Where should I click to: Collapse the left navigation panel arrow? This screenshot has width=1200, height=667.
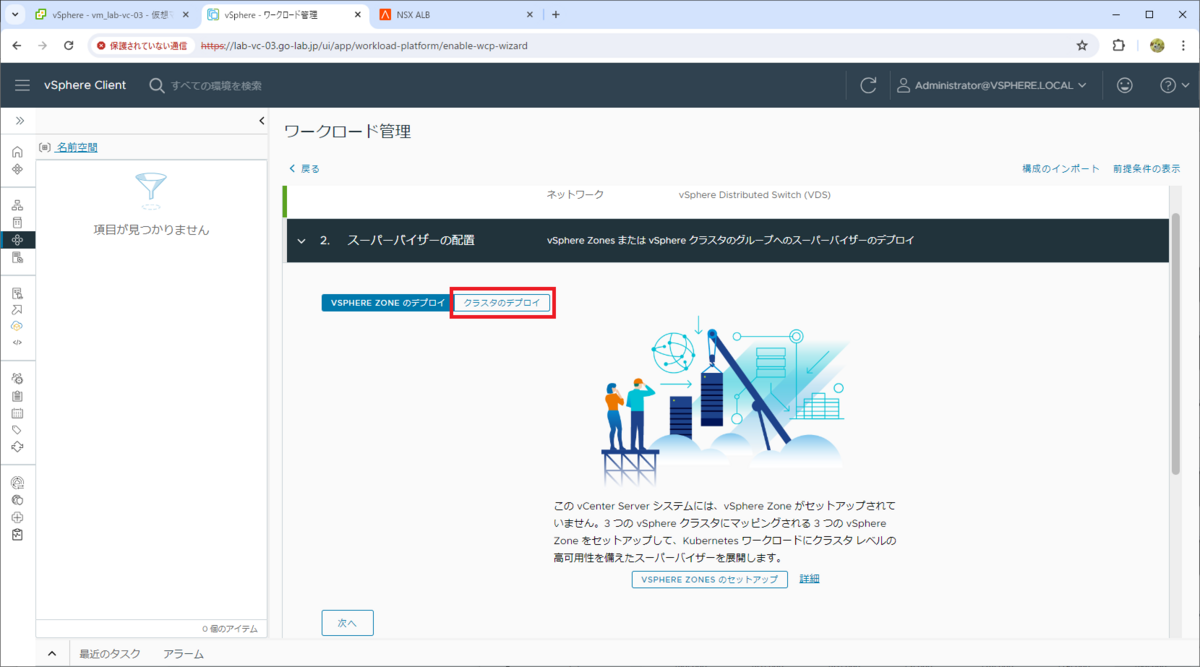262,121
